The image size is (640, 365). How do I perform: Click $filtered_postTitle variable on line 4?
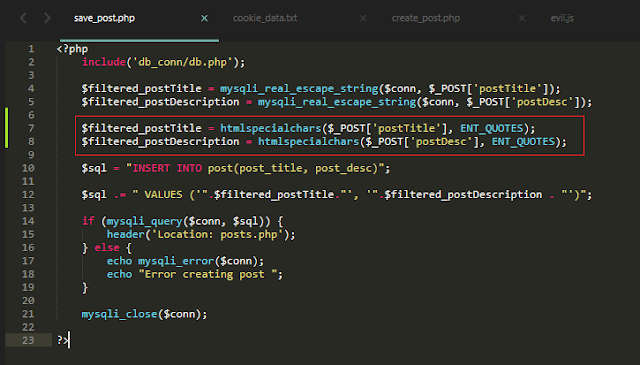[141, 89]
